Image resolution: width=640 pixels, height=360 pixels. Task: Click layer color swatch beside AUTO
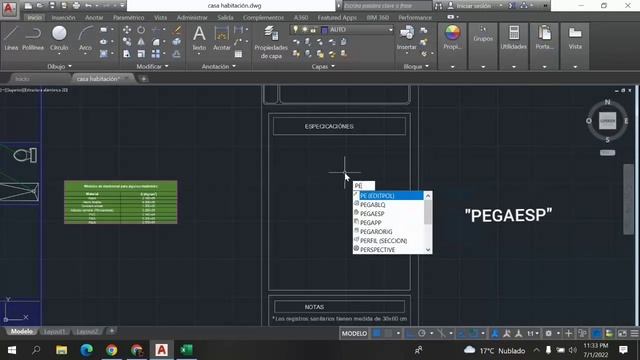point(324,29)
